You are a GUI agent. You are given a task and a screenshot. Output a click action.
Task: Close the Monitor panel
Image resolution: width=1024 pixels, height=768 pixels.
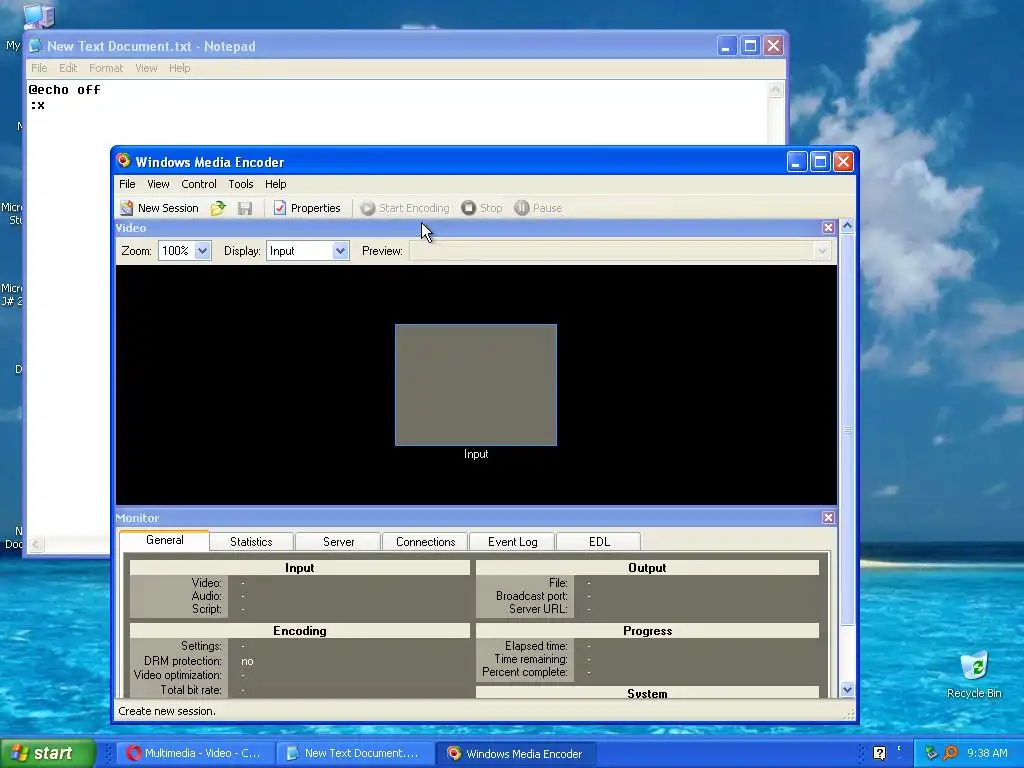828,517
